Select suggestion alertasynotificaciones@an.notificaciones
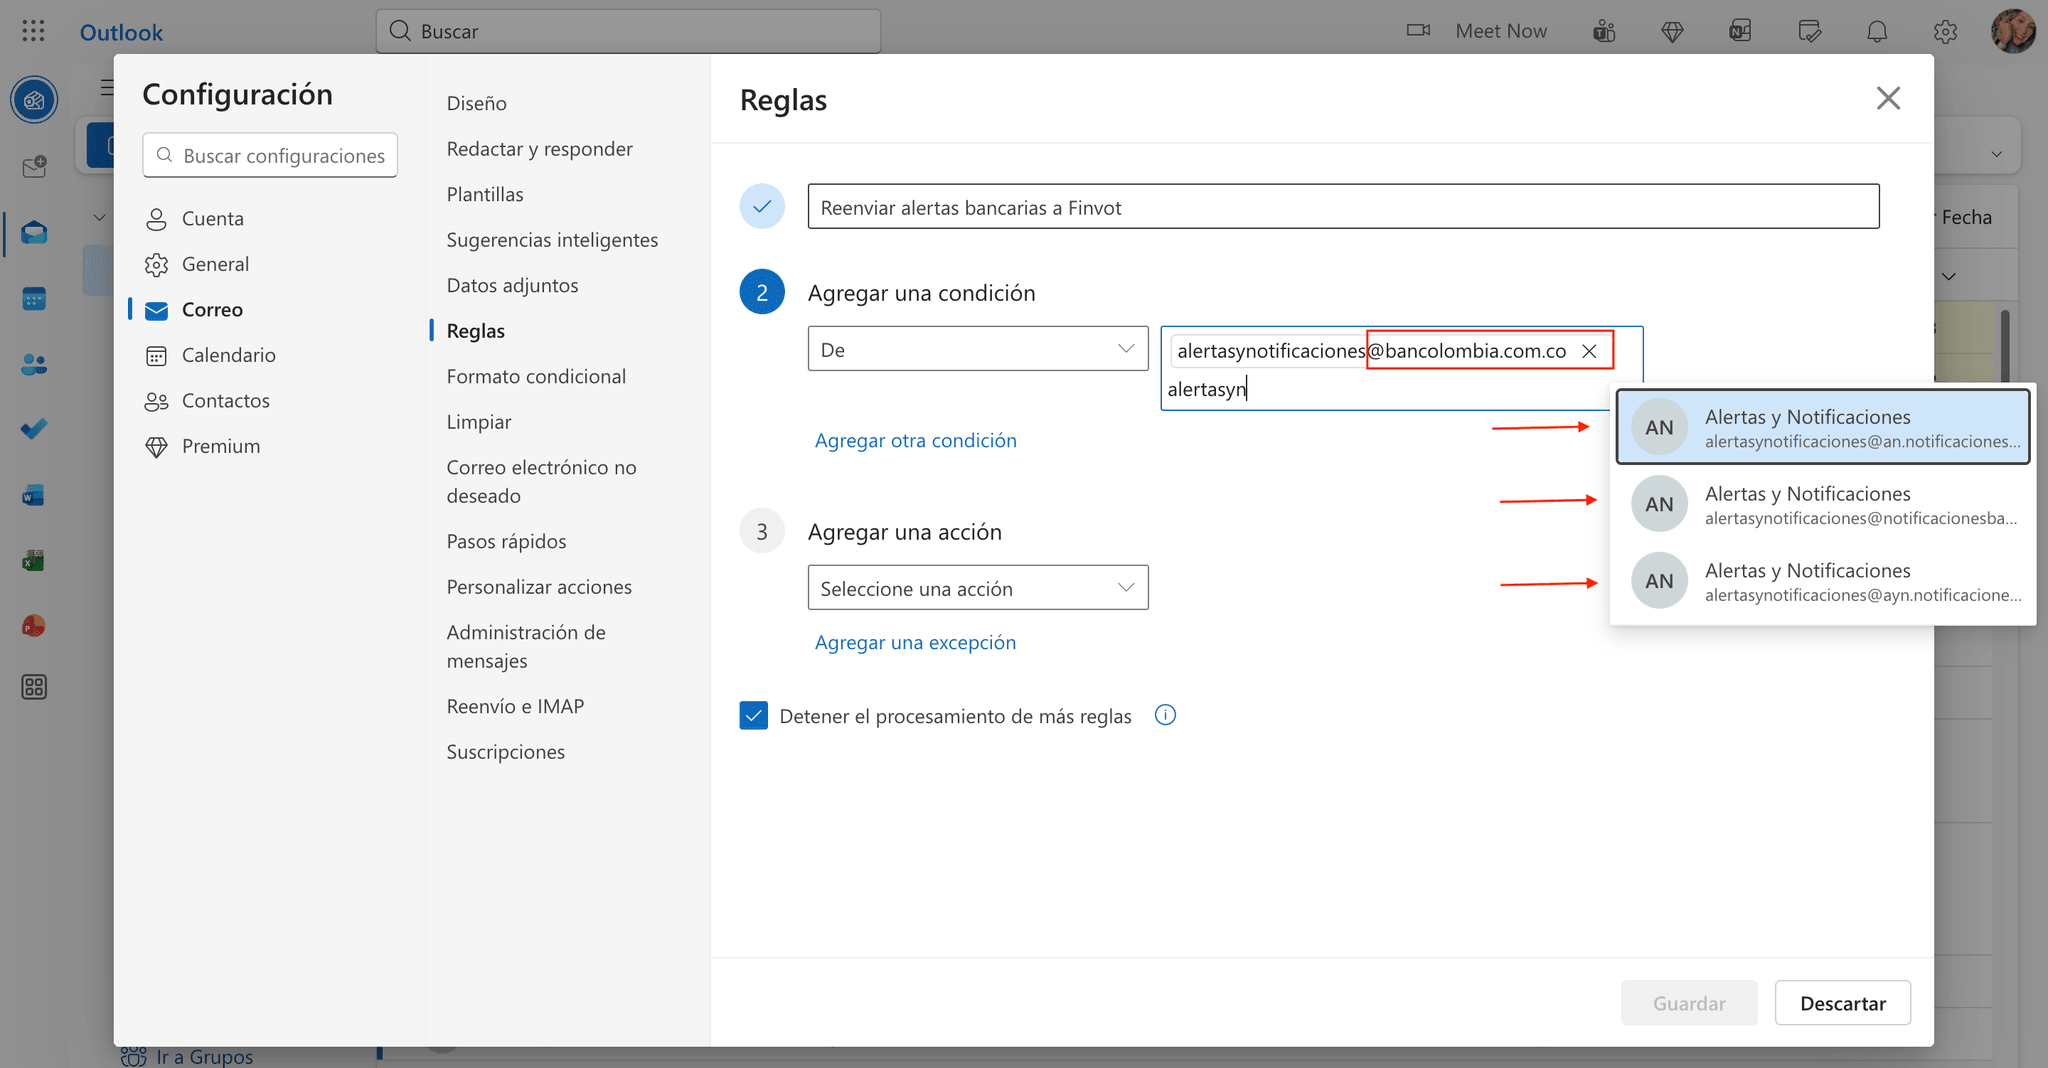This screenshot has height=1068, width=2048. (x=1823, y=427)
